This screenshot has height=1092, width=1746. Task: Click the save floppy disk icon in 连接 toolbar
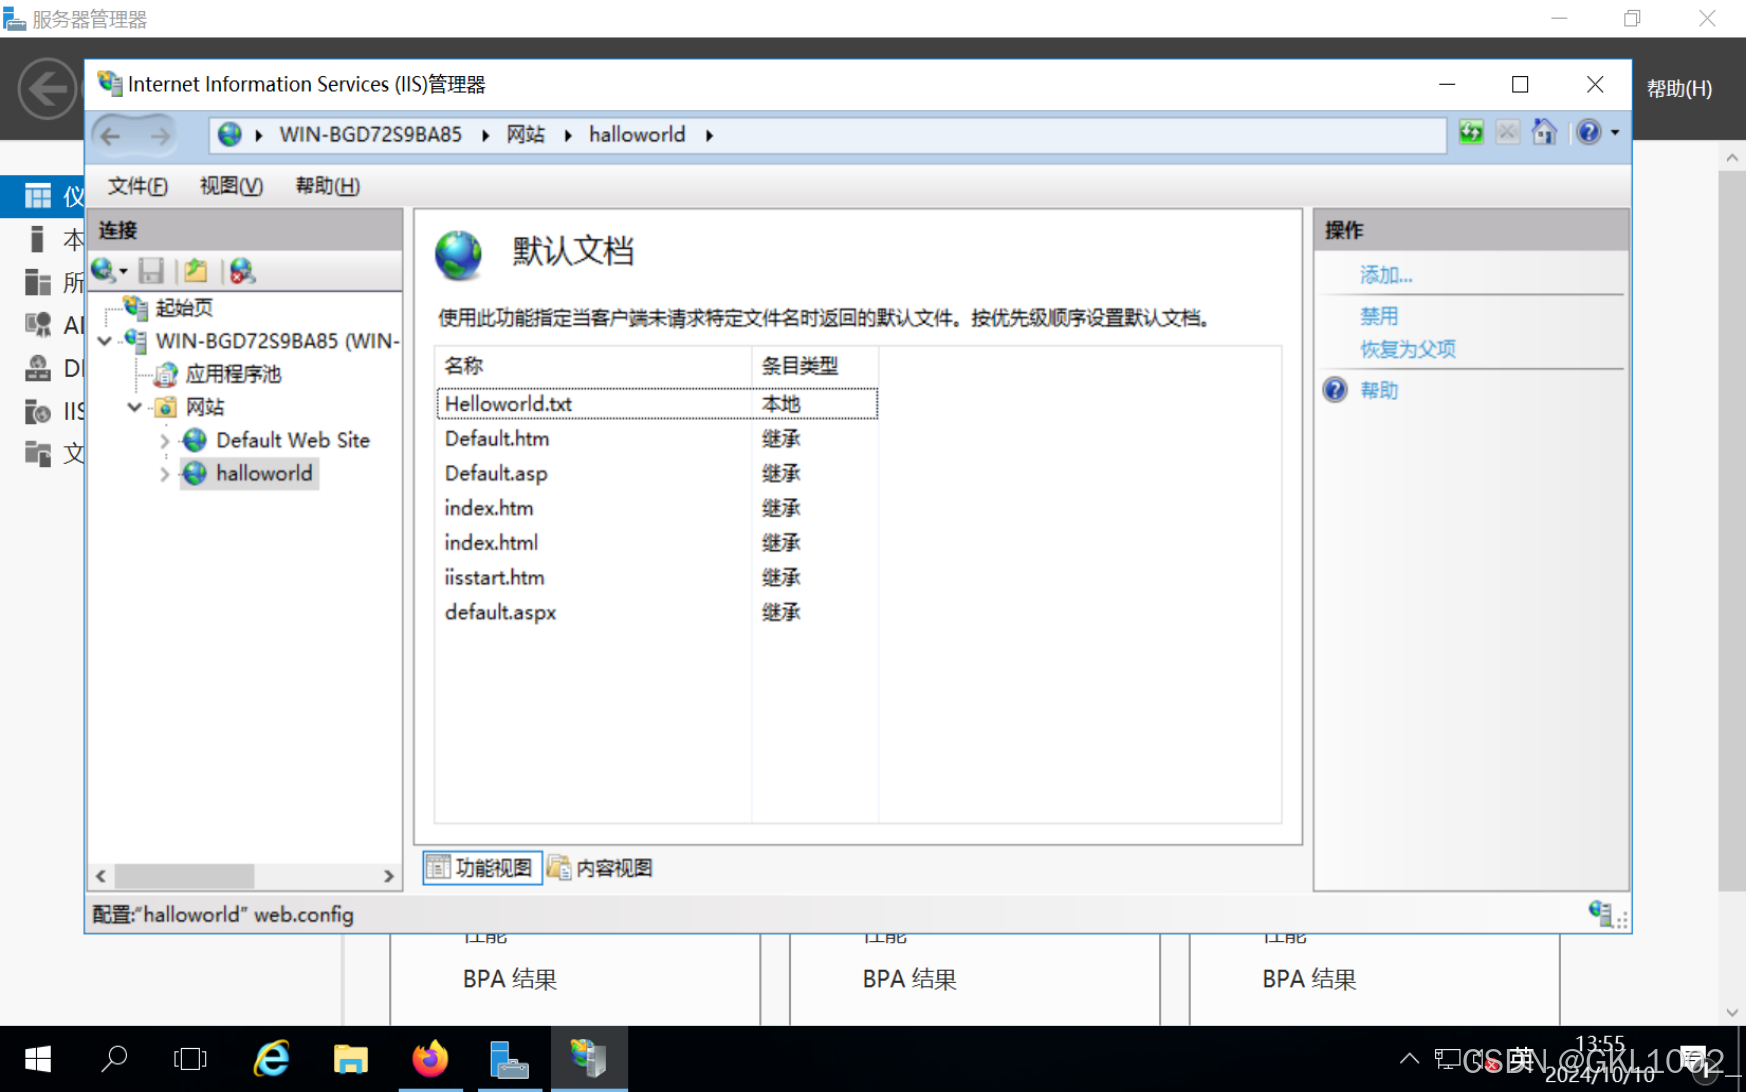[152, 271]
